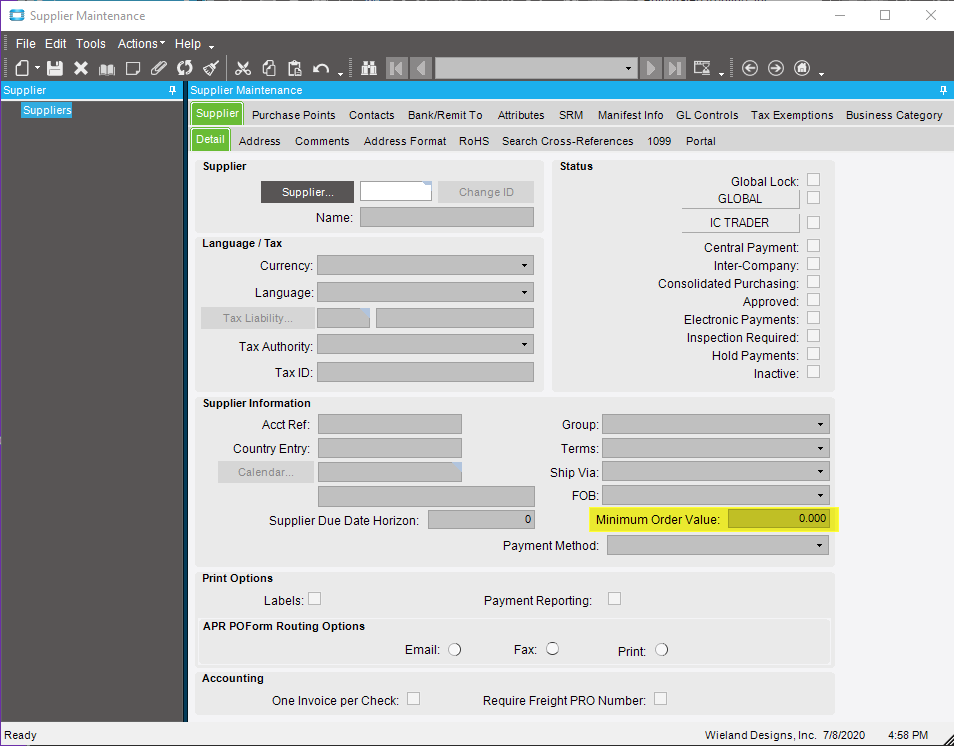The image size is (954, 746).
Task: Switch to the Purchase Points tab
Action: click(x=293, y=115)
